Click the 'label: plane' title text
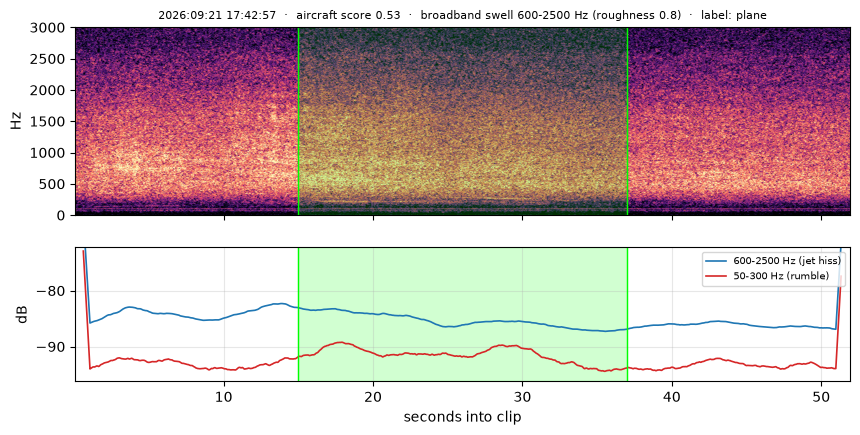 (734, 15)
